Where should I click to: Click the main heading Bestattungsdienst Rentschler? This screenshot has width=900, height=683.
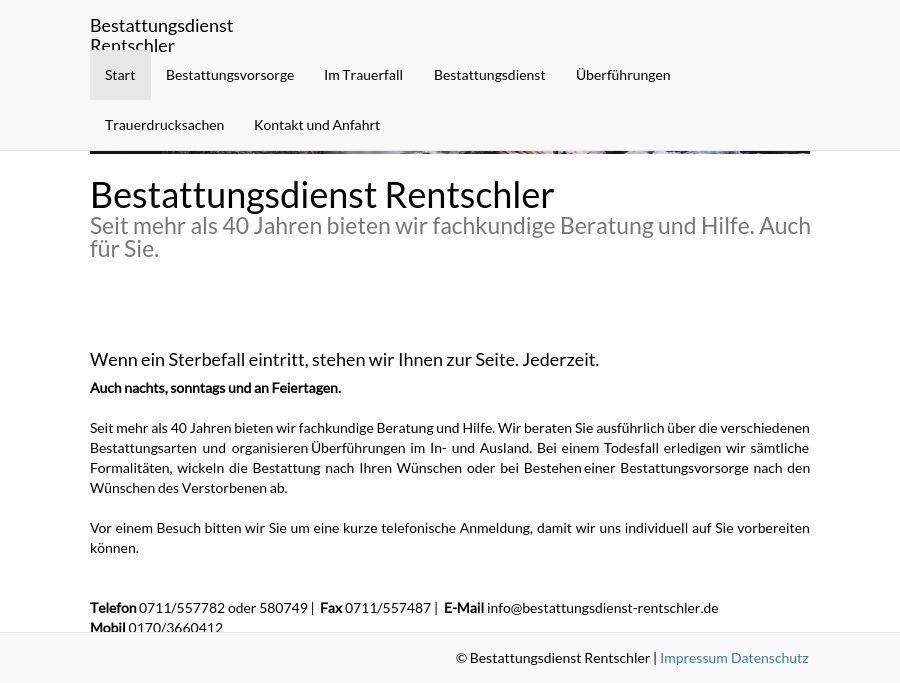[x=322, y=195]
